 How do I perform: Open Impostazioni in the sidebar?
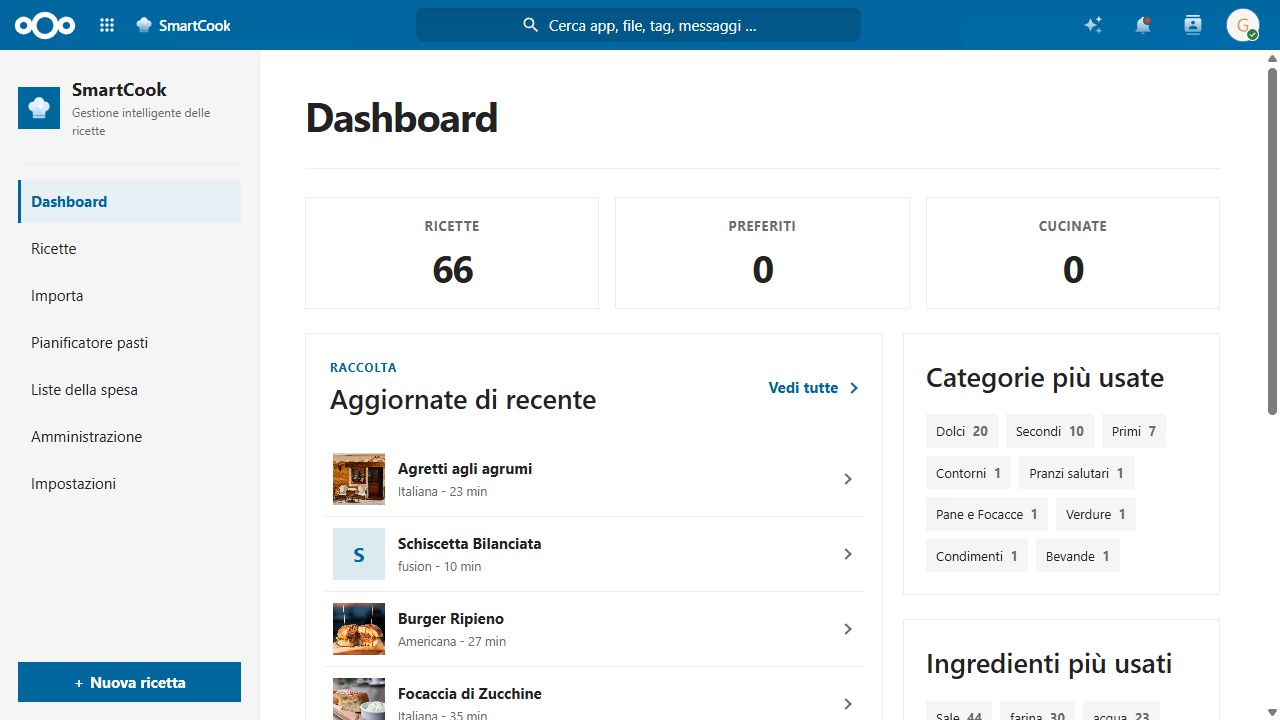tap(130, 483)
